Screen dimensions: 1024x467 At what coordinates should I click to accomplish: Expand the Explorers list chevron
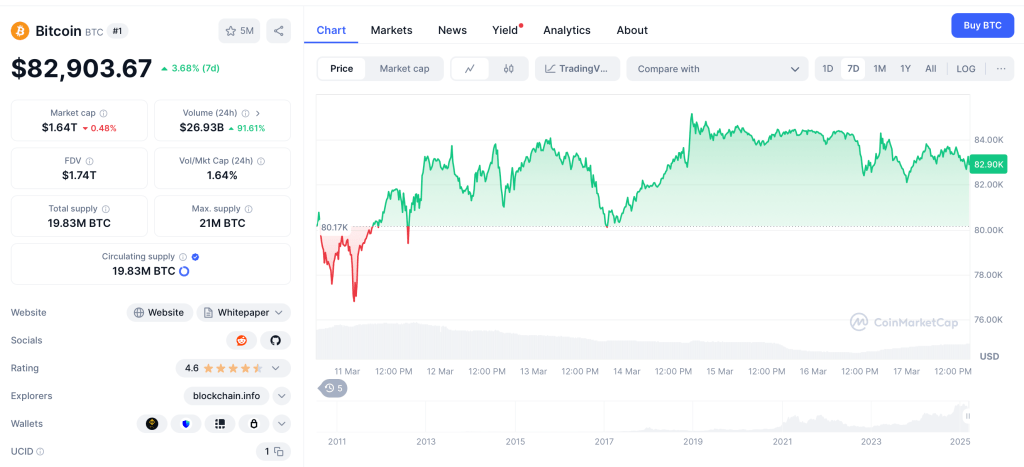pos(282,396)
